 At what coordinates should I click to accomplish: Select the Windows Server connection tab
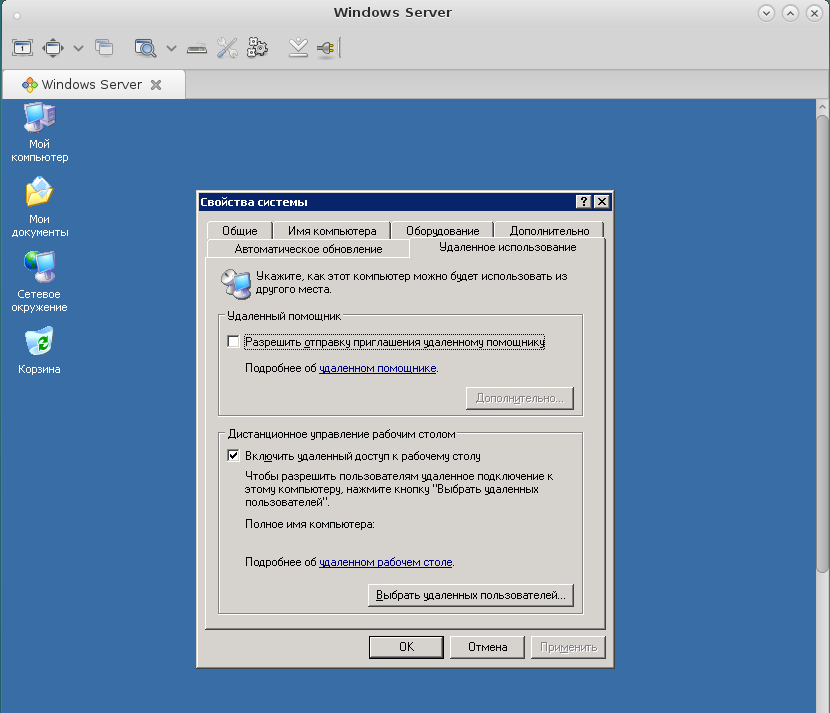pyautogui.click(x=94, y=85)
